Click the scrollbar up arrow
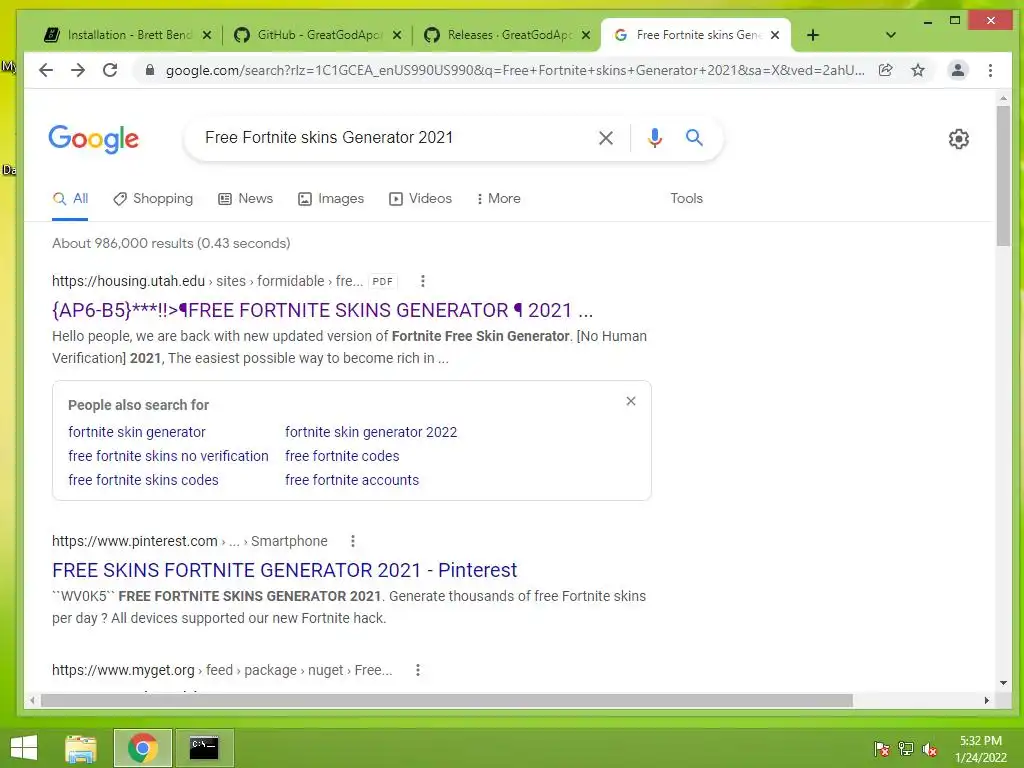1024x768 pixels. (x=1003, y=99)
